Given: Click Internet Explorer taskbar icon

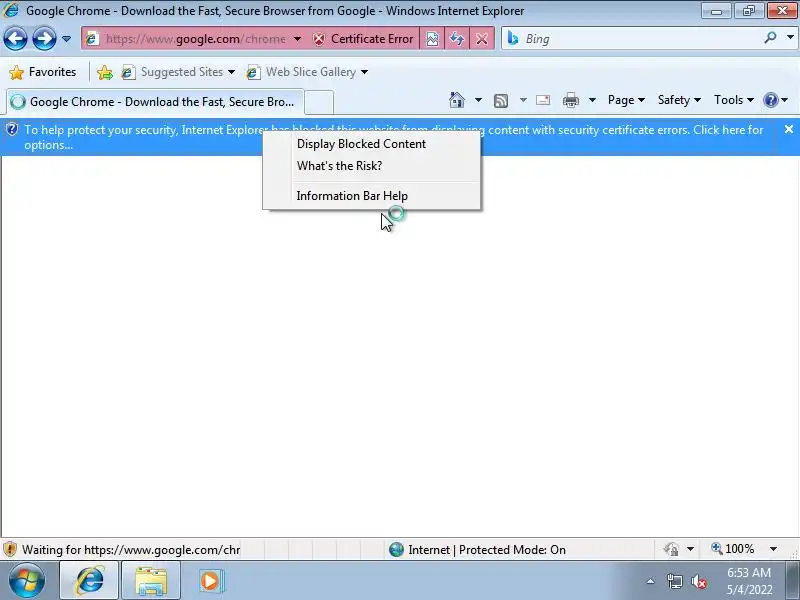Looking at the screenshot, I should click(x=90, y=581).
